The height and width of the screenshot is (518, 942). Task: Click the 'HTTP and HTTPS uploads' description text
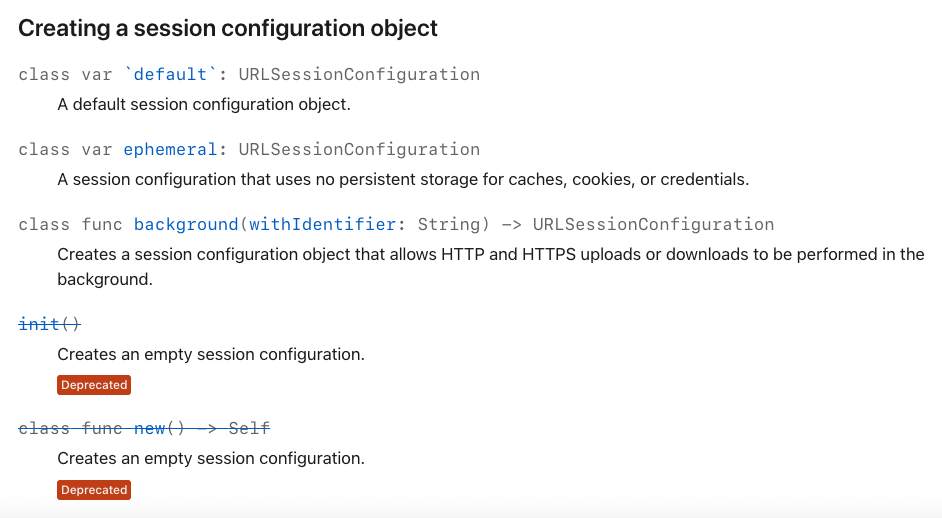(x=541, y=255)
